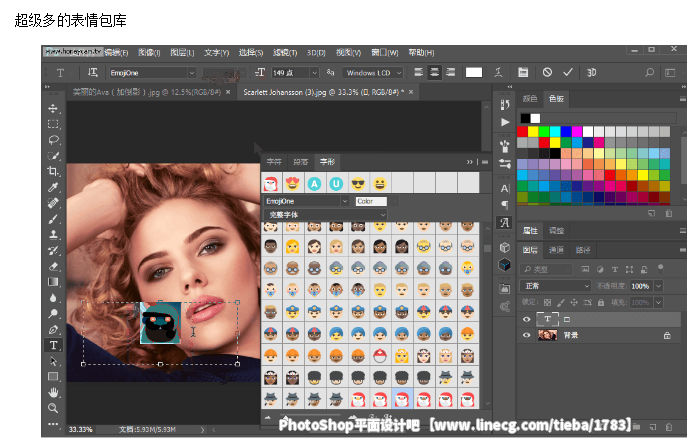Viewport: 687px width, 444px height.
Task: Open the 完整字体 glyph category dropdown
Action: coord(325,215)
